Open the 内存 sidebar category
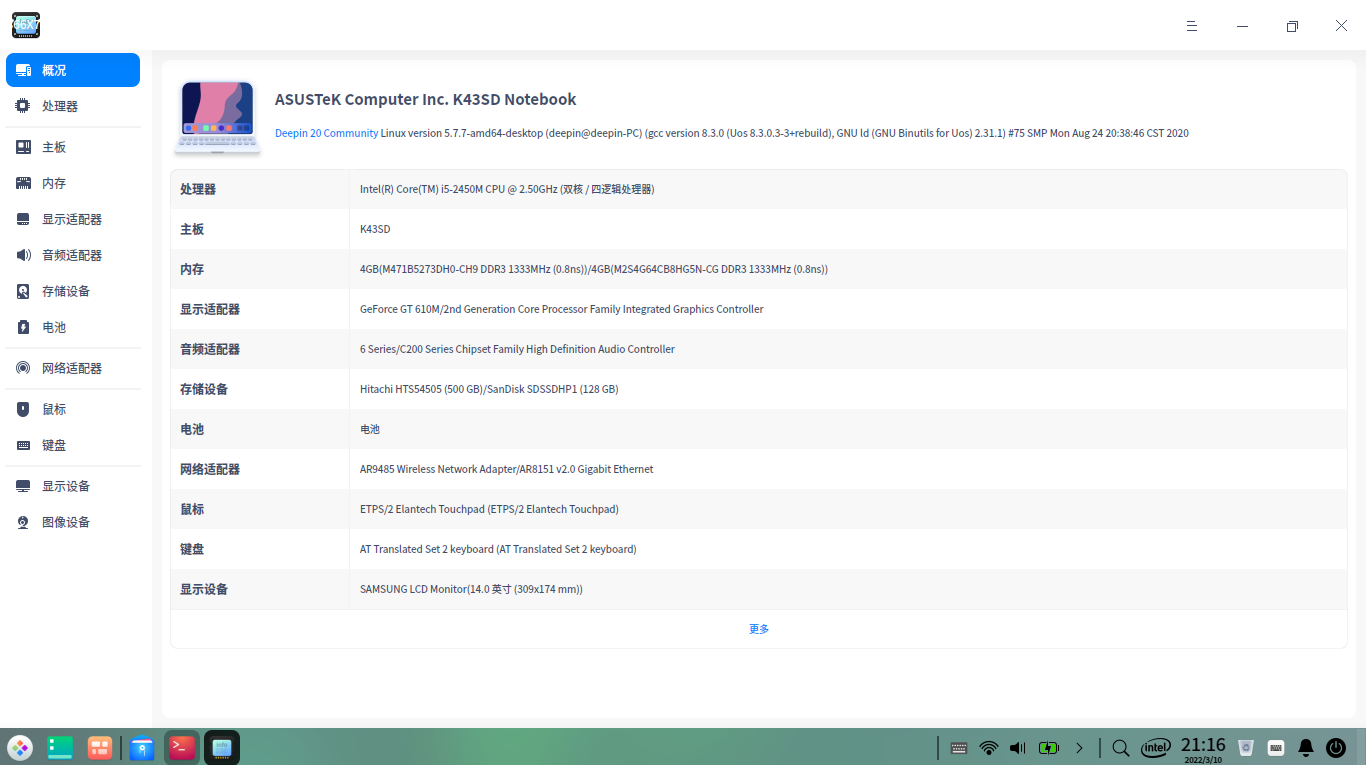Image resolution: width=1366 pixels, height=765 pixels. point(73,183)
